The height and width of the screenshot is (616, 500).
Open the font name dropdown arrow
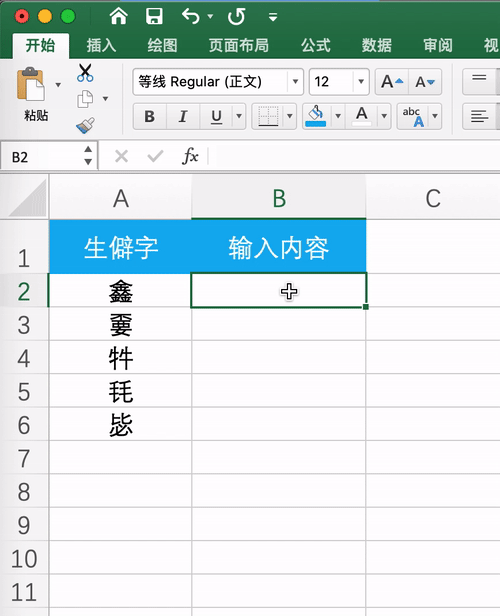pos(295,82)
